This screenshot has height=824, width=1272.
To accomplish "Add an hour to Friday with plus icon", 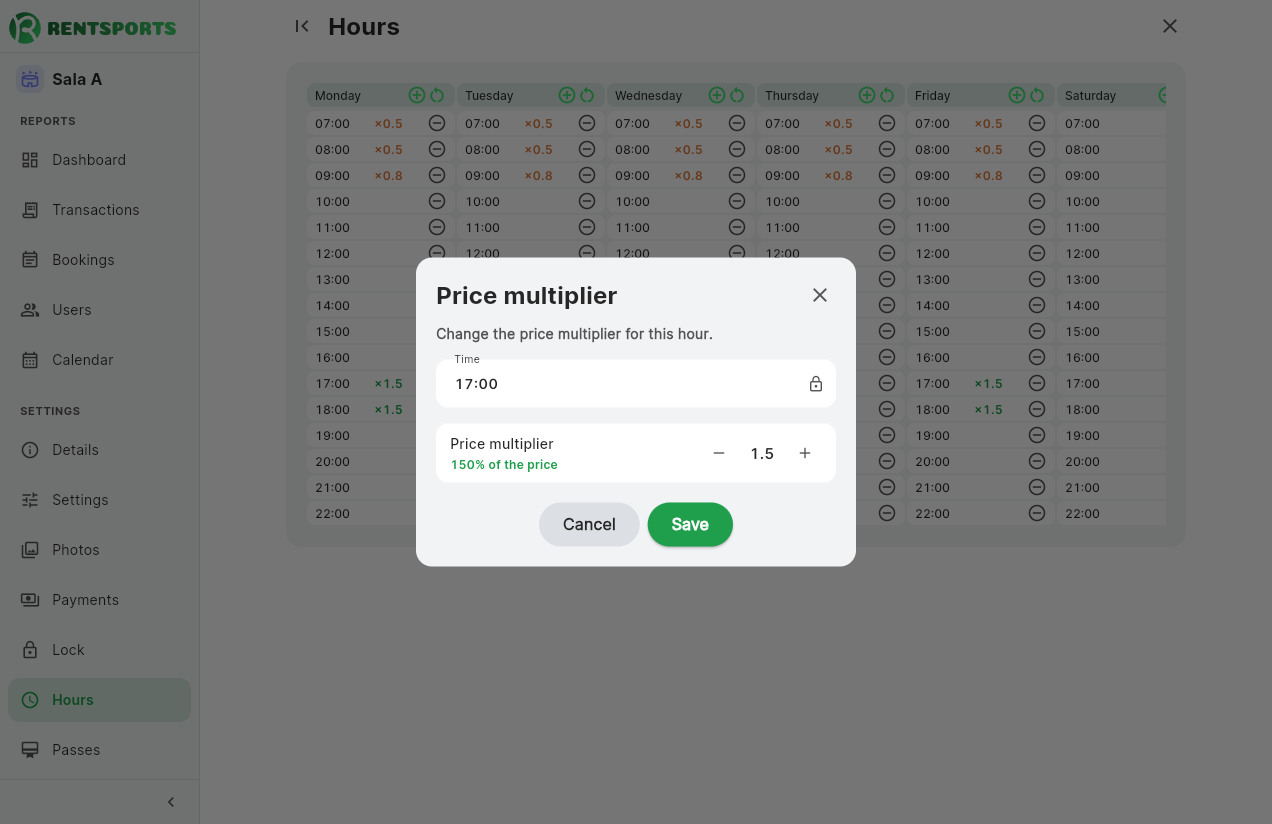I will [x=1017, y=95].
